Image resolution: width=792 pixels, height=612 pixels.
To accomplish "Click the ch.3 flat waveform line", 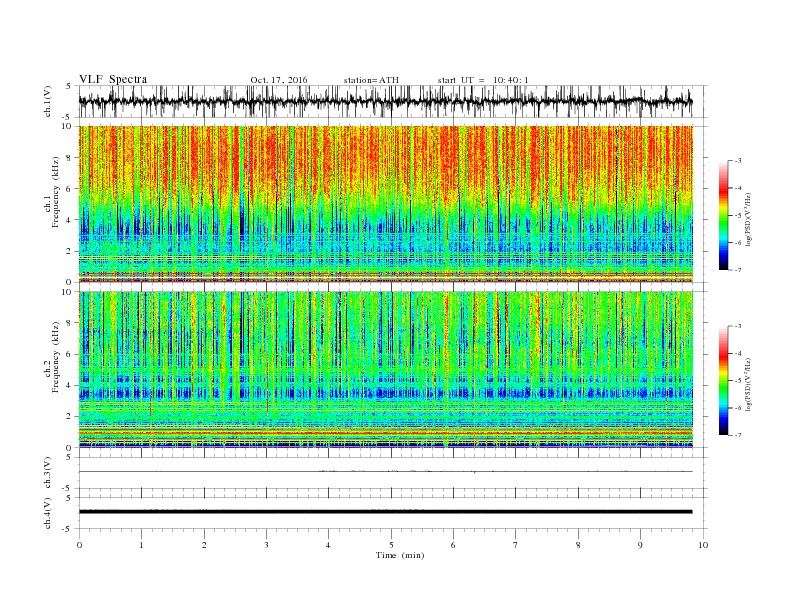I will tap(385, 472).
